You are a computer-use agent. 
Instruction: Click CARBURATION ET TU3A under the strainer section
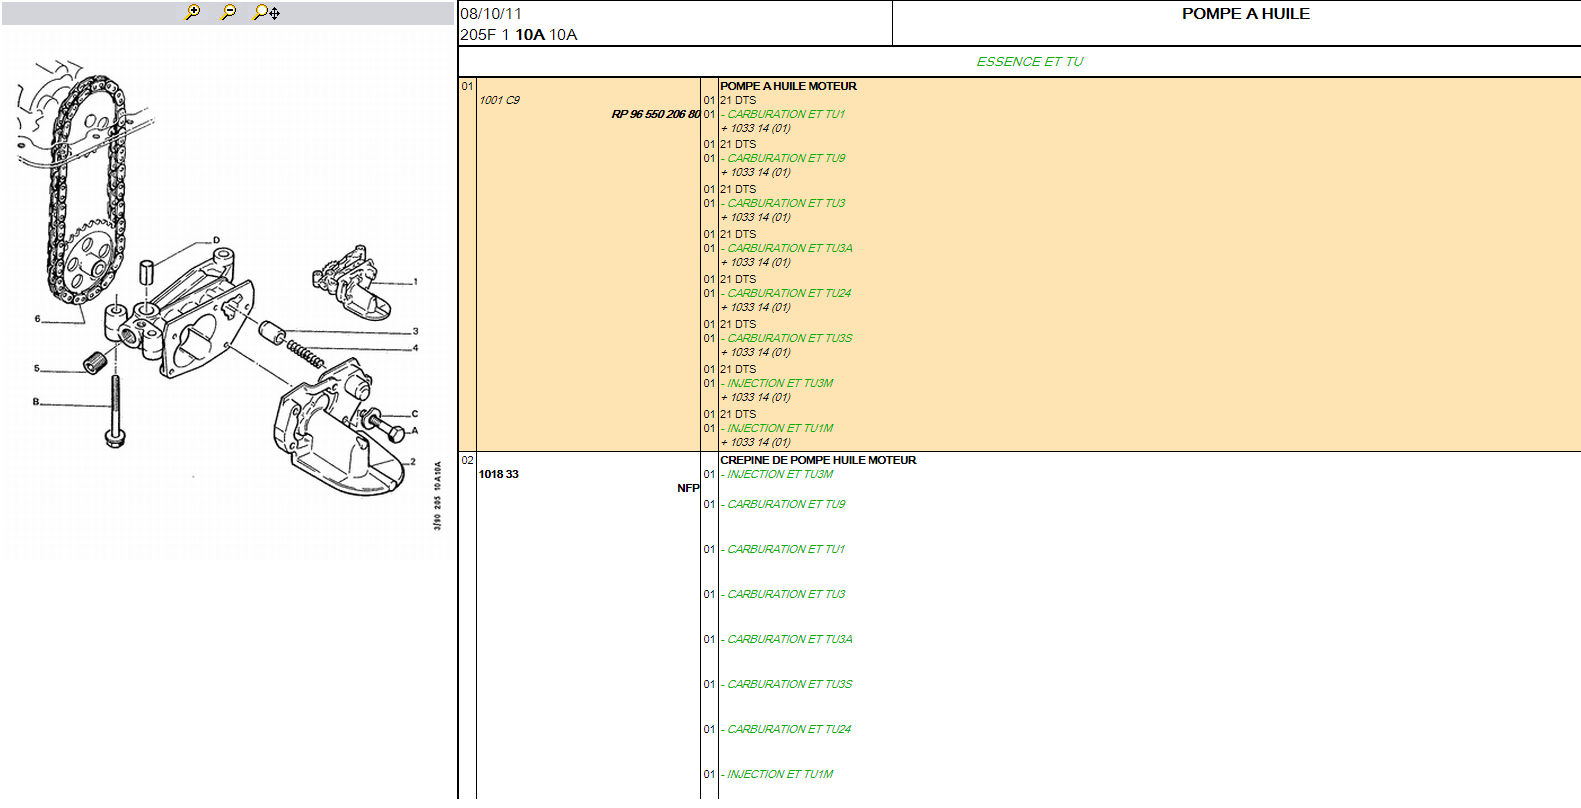(x=789, y=639)
